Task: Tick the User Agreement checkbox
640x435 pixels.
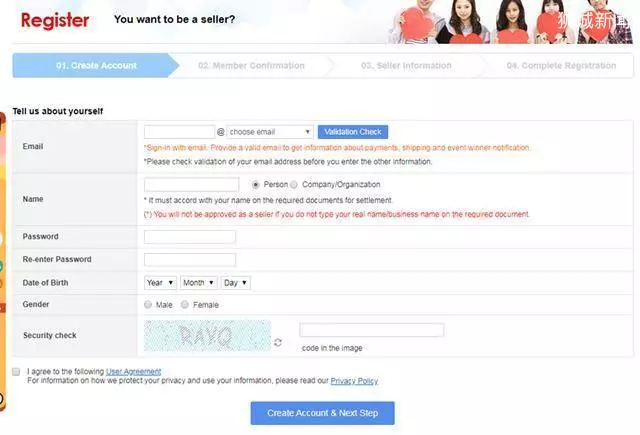Action: [x=16, y=371]
